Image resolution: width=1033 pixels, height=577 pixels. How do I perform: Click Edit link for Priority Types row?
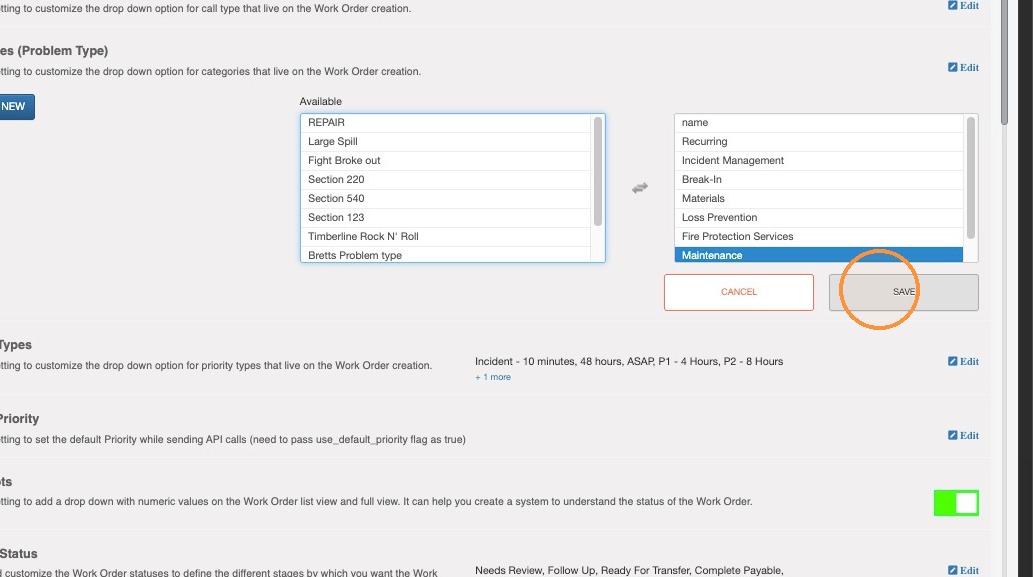[963, 361]
